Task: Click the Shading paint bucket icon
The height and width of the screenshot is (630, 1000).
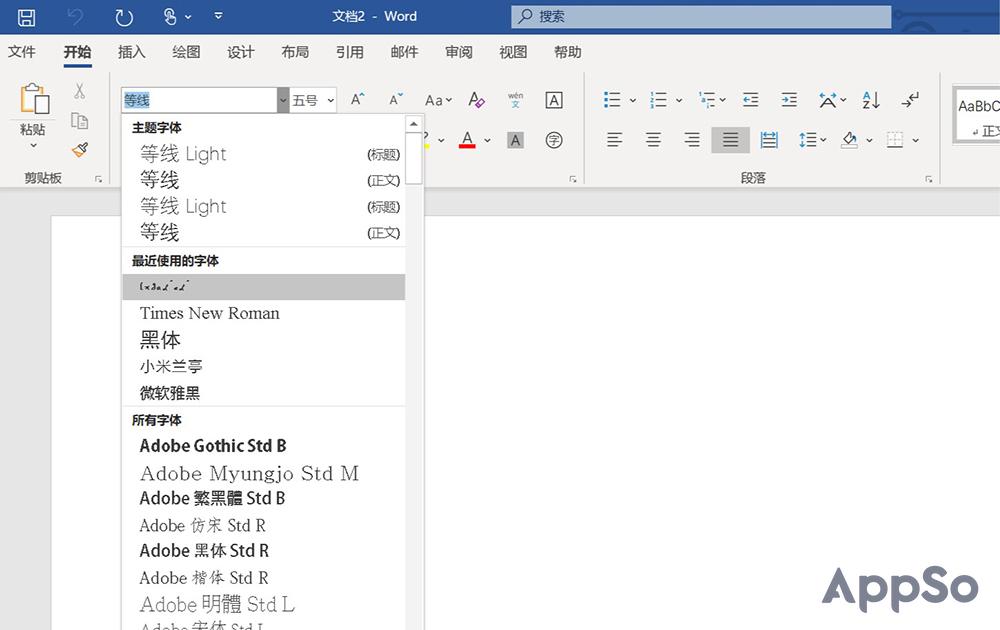Action: coord(849,140)
